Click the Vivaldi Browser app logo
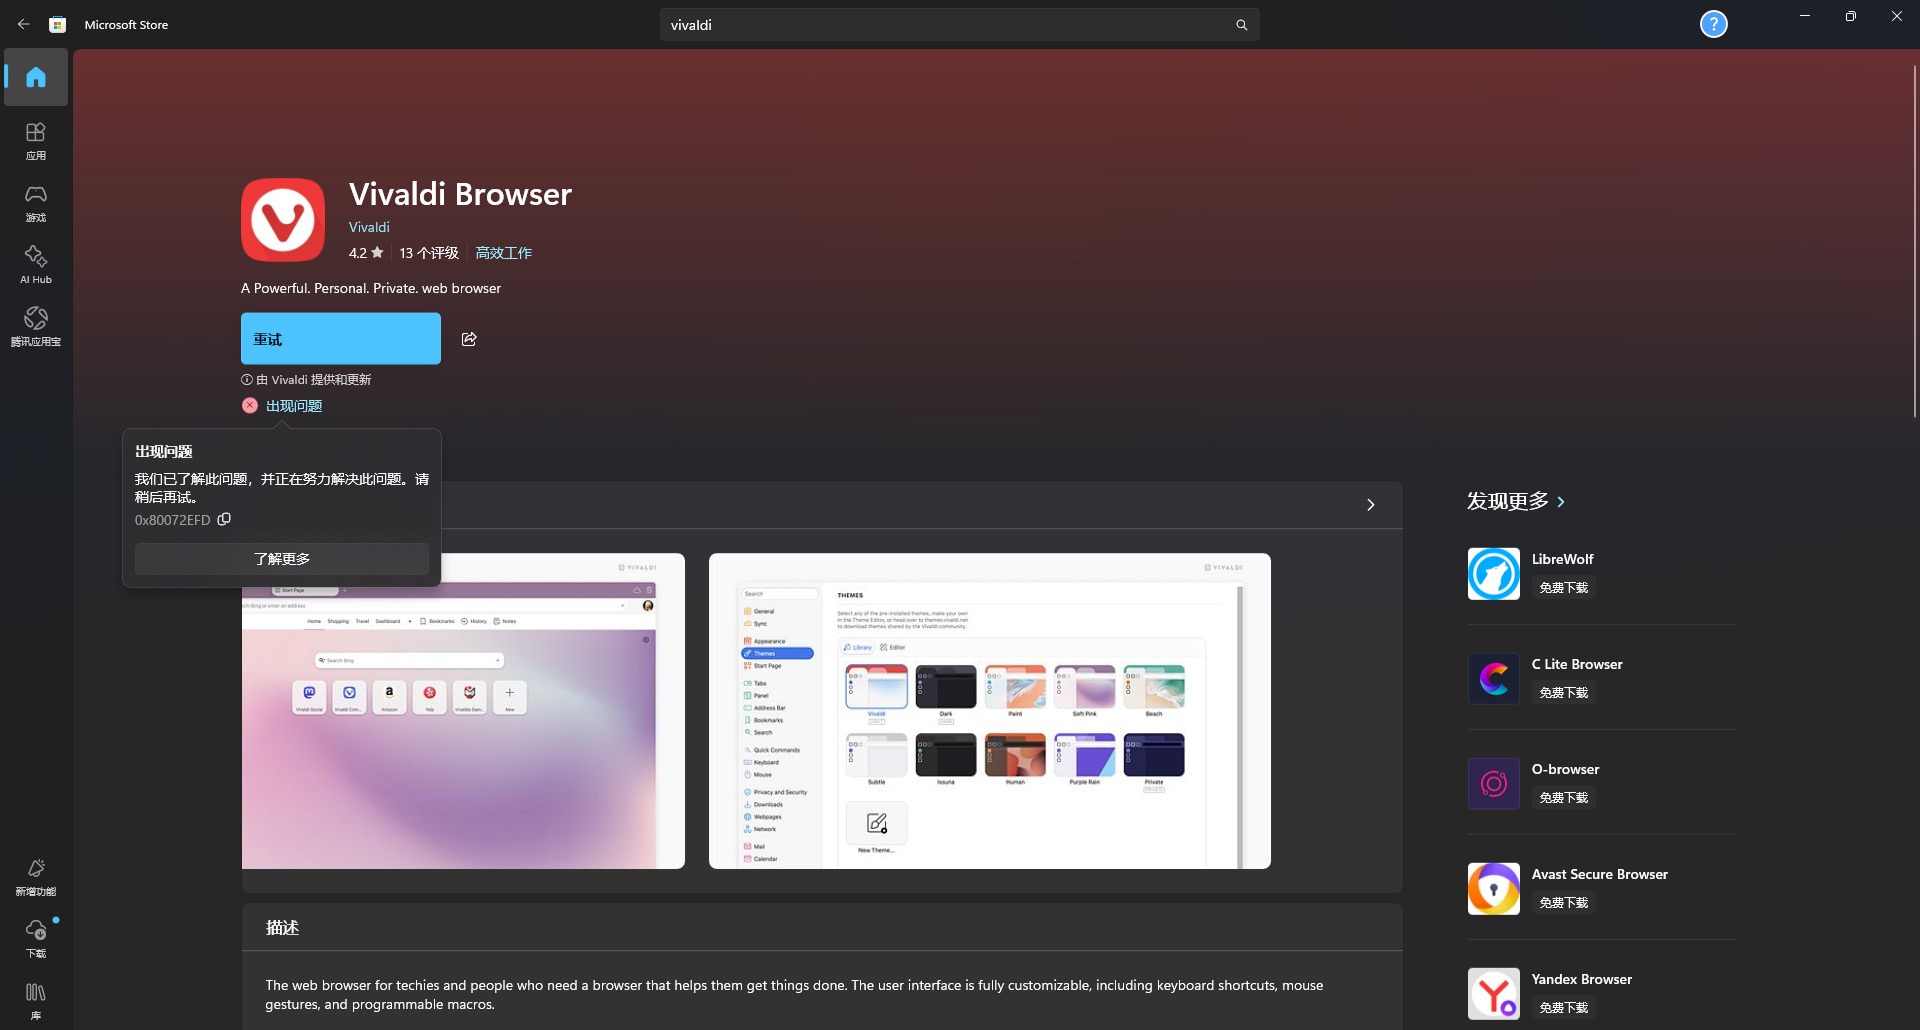Image resolution: width=1920 pixels, height=1030 pixels. 283,220
